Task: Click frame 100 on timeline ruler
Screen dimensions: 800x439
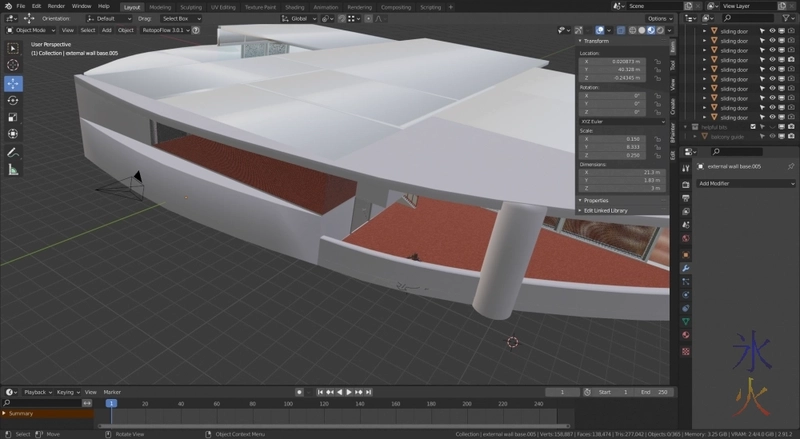Action: coord(288,404)
